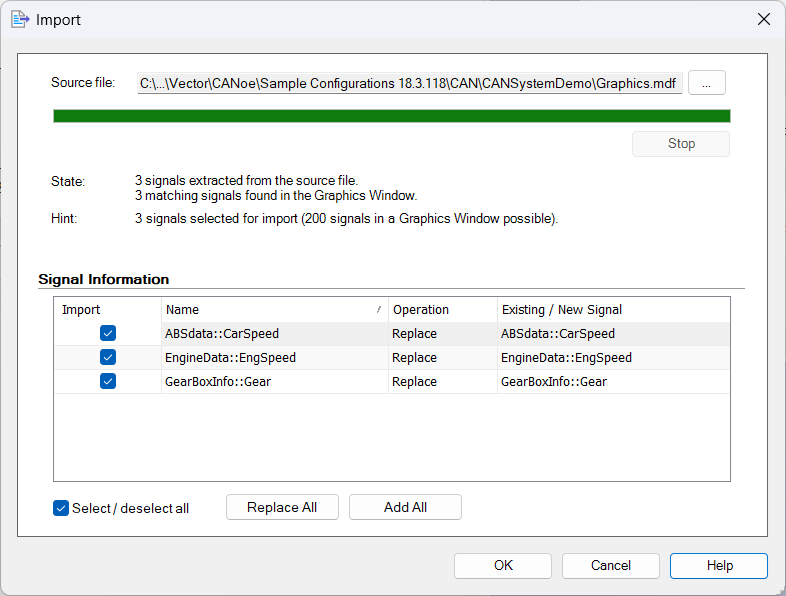This screenshot has height=596, width=786.
Task: Select the EngineData::EngSpeed name cell
Action: tap(275, 358)
